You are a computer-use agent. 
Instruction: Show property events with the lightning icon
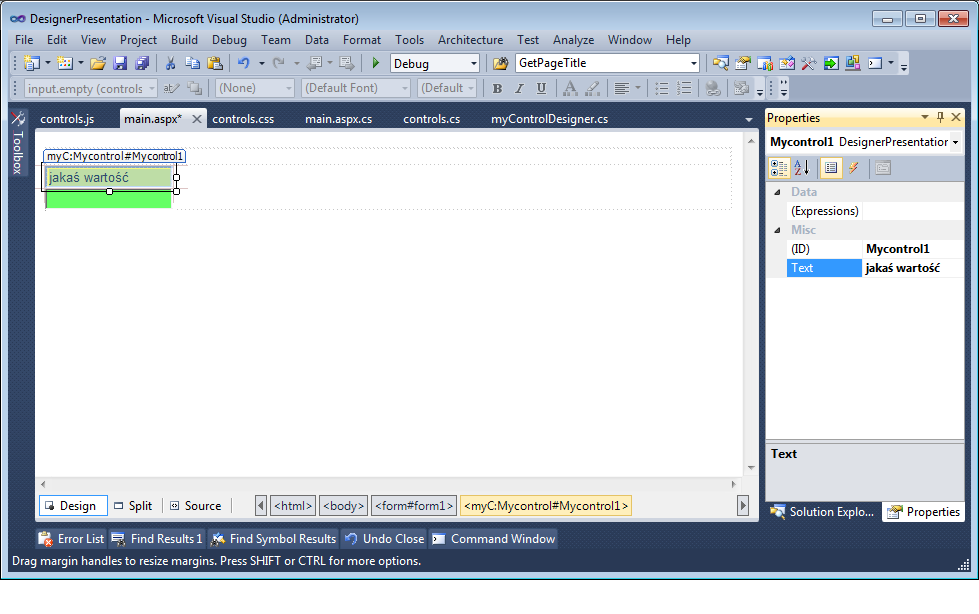pyautogui.click(x=854, y=167)
